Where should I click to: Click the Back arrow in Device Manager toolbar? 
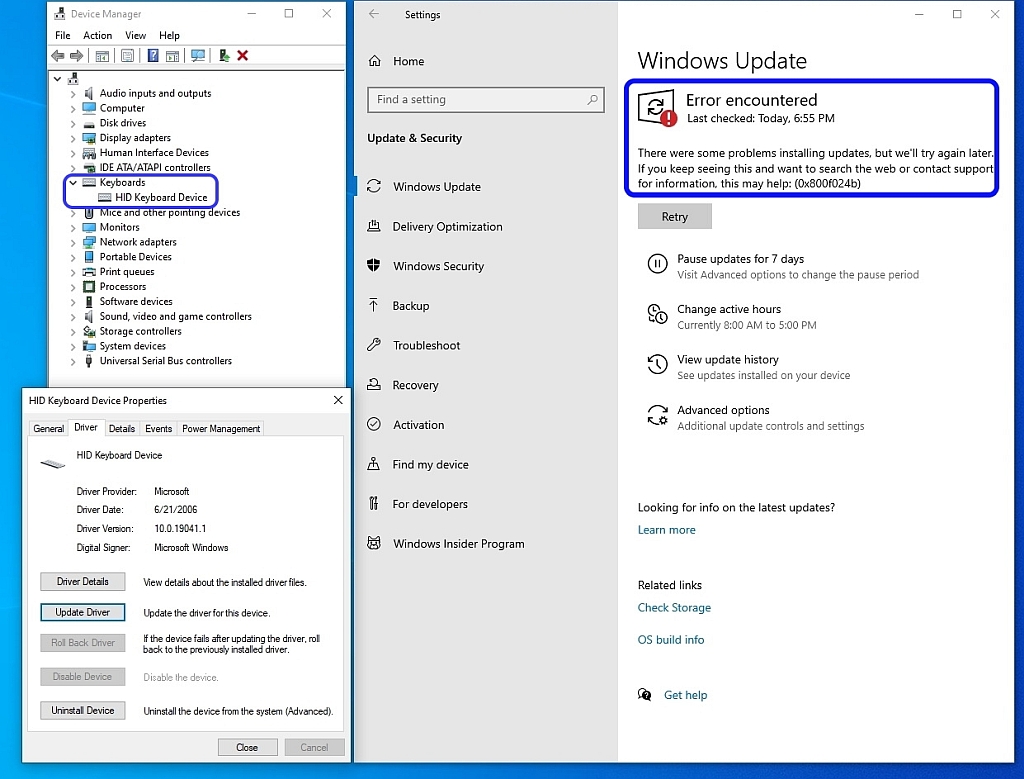(57, 56)
